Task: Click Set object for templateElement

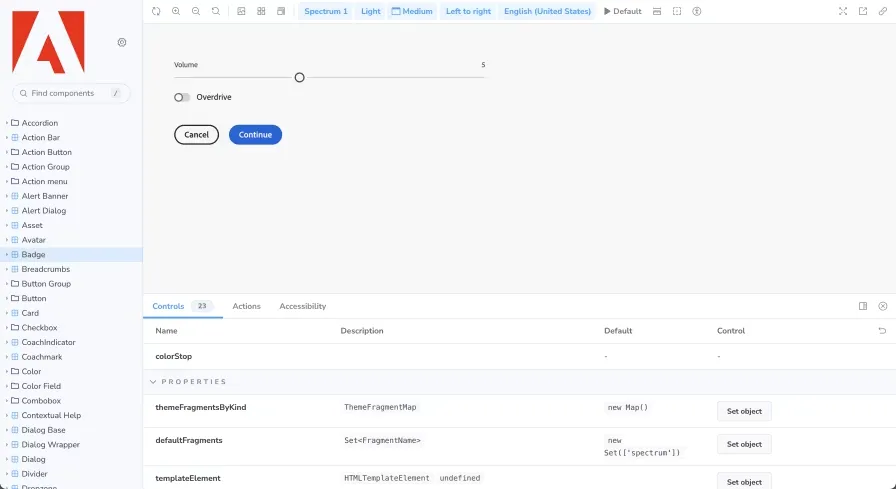Action: pyautogui.click(x=744, y=482)
